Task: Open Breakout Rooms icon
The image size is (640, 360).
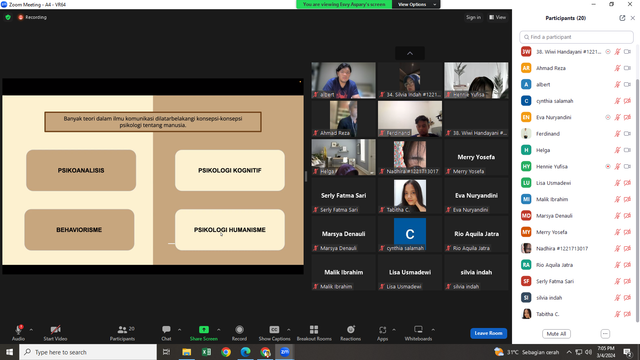Action: pyautogui.click(x=314, y=329)
